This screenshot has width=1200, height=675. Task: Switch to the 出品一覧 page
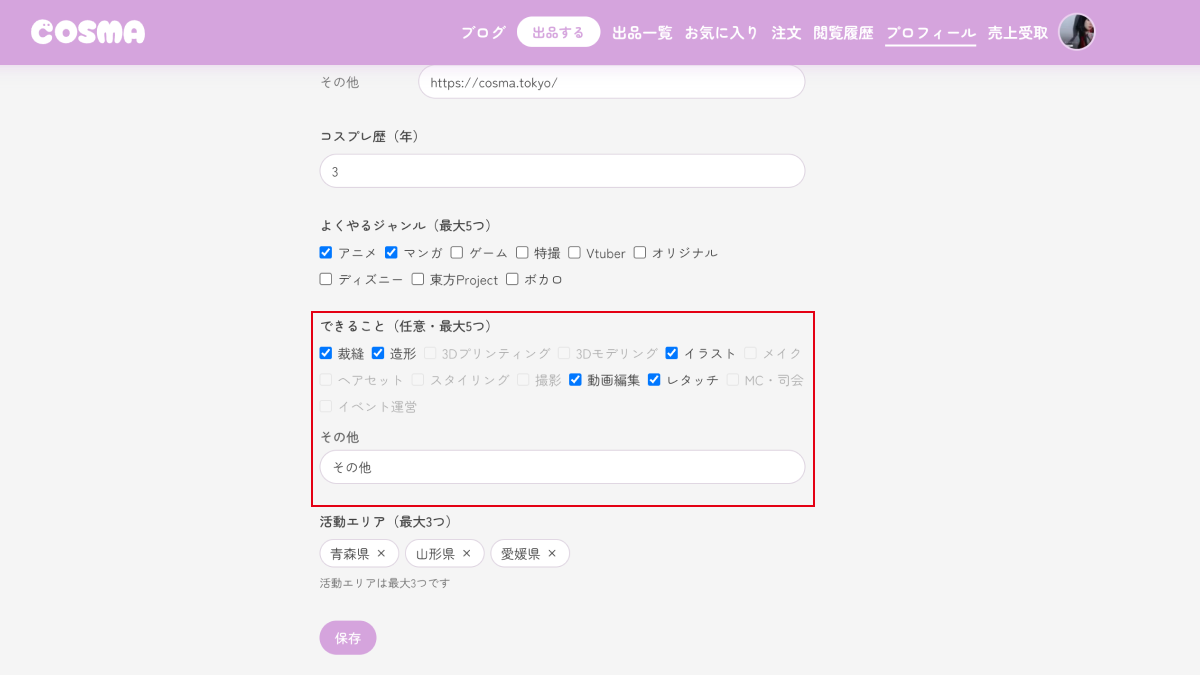[x=641, y=31]
